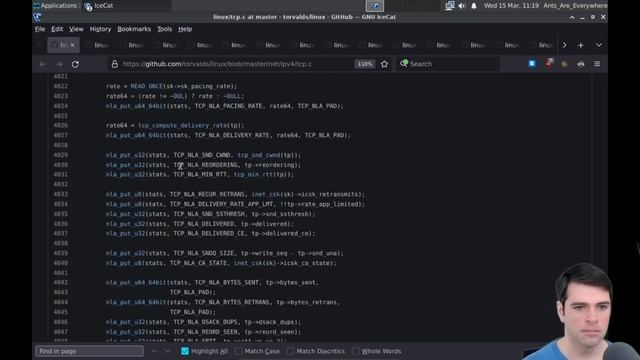Screen dimensions: 640x360
Task: Open a new browser tab
Action: coord(580,45)
